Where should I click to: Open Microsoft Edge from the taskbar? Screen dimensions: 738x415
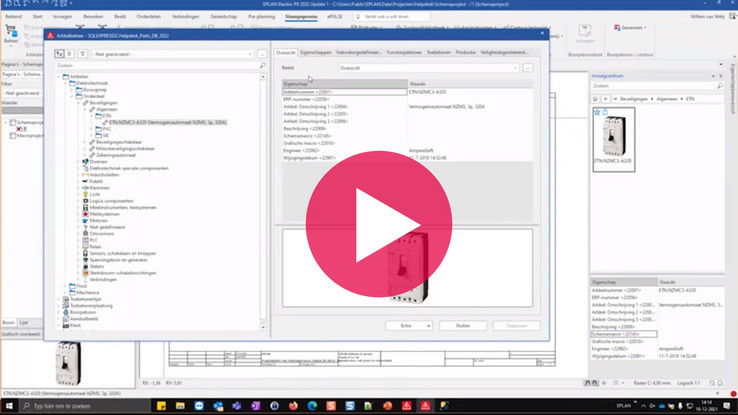click(x=312, y=406)
